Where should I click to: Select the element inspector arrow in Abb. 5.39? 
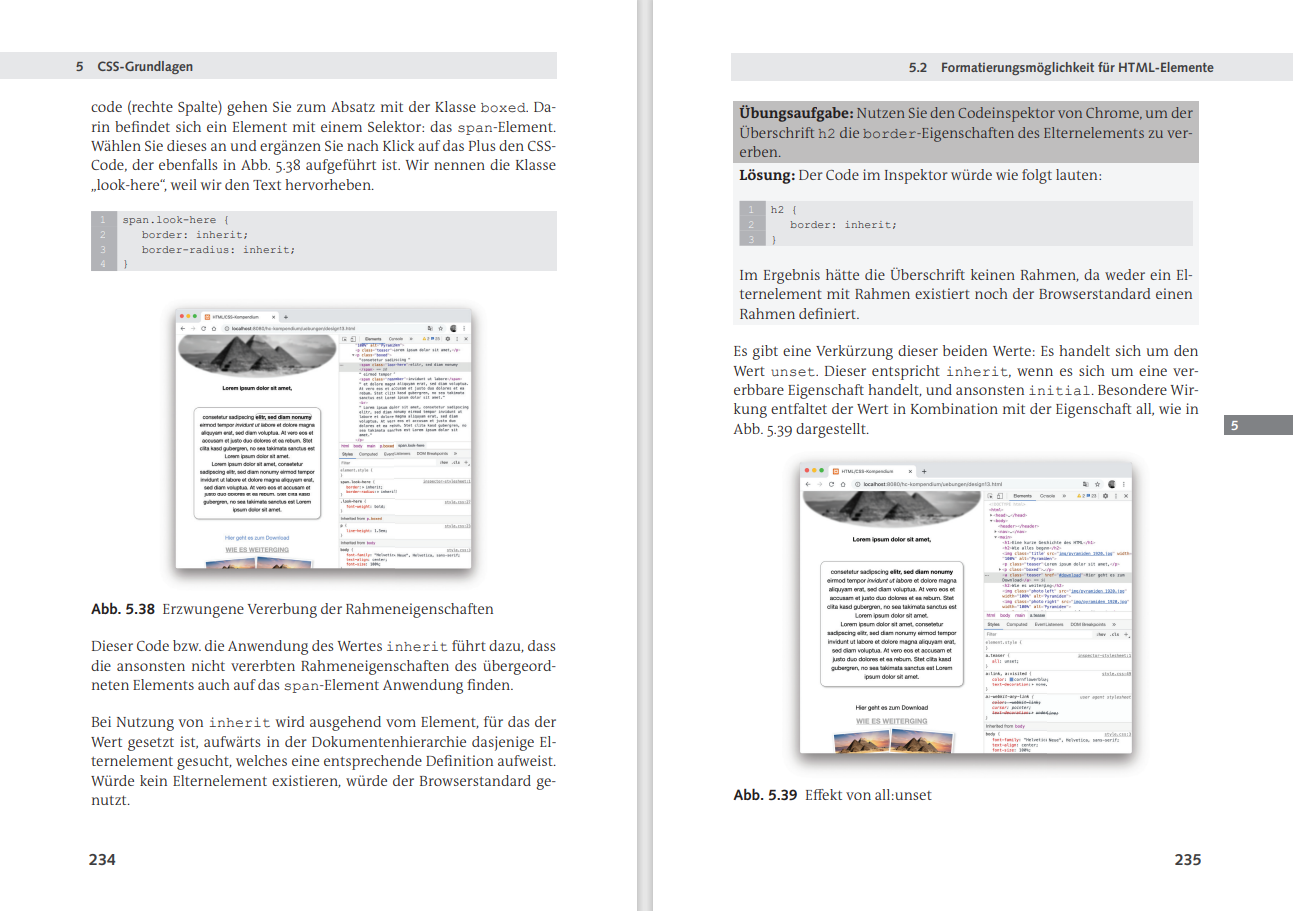(x=990, y=496)
